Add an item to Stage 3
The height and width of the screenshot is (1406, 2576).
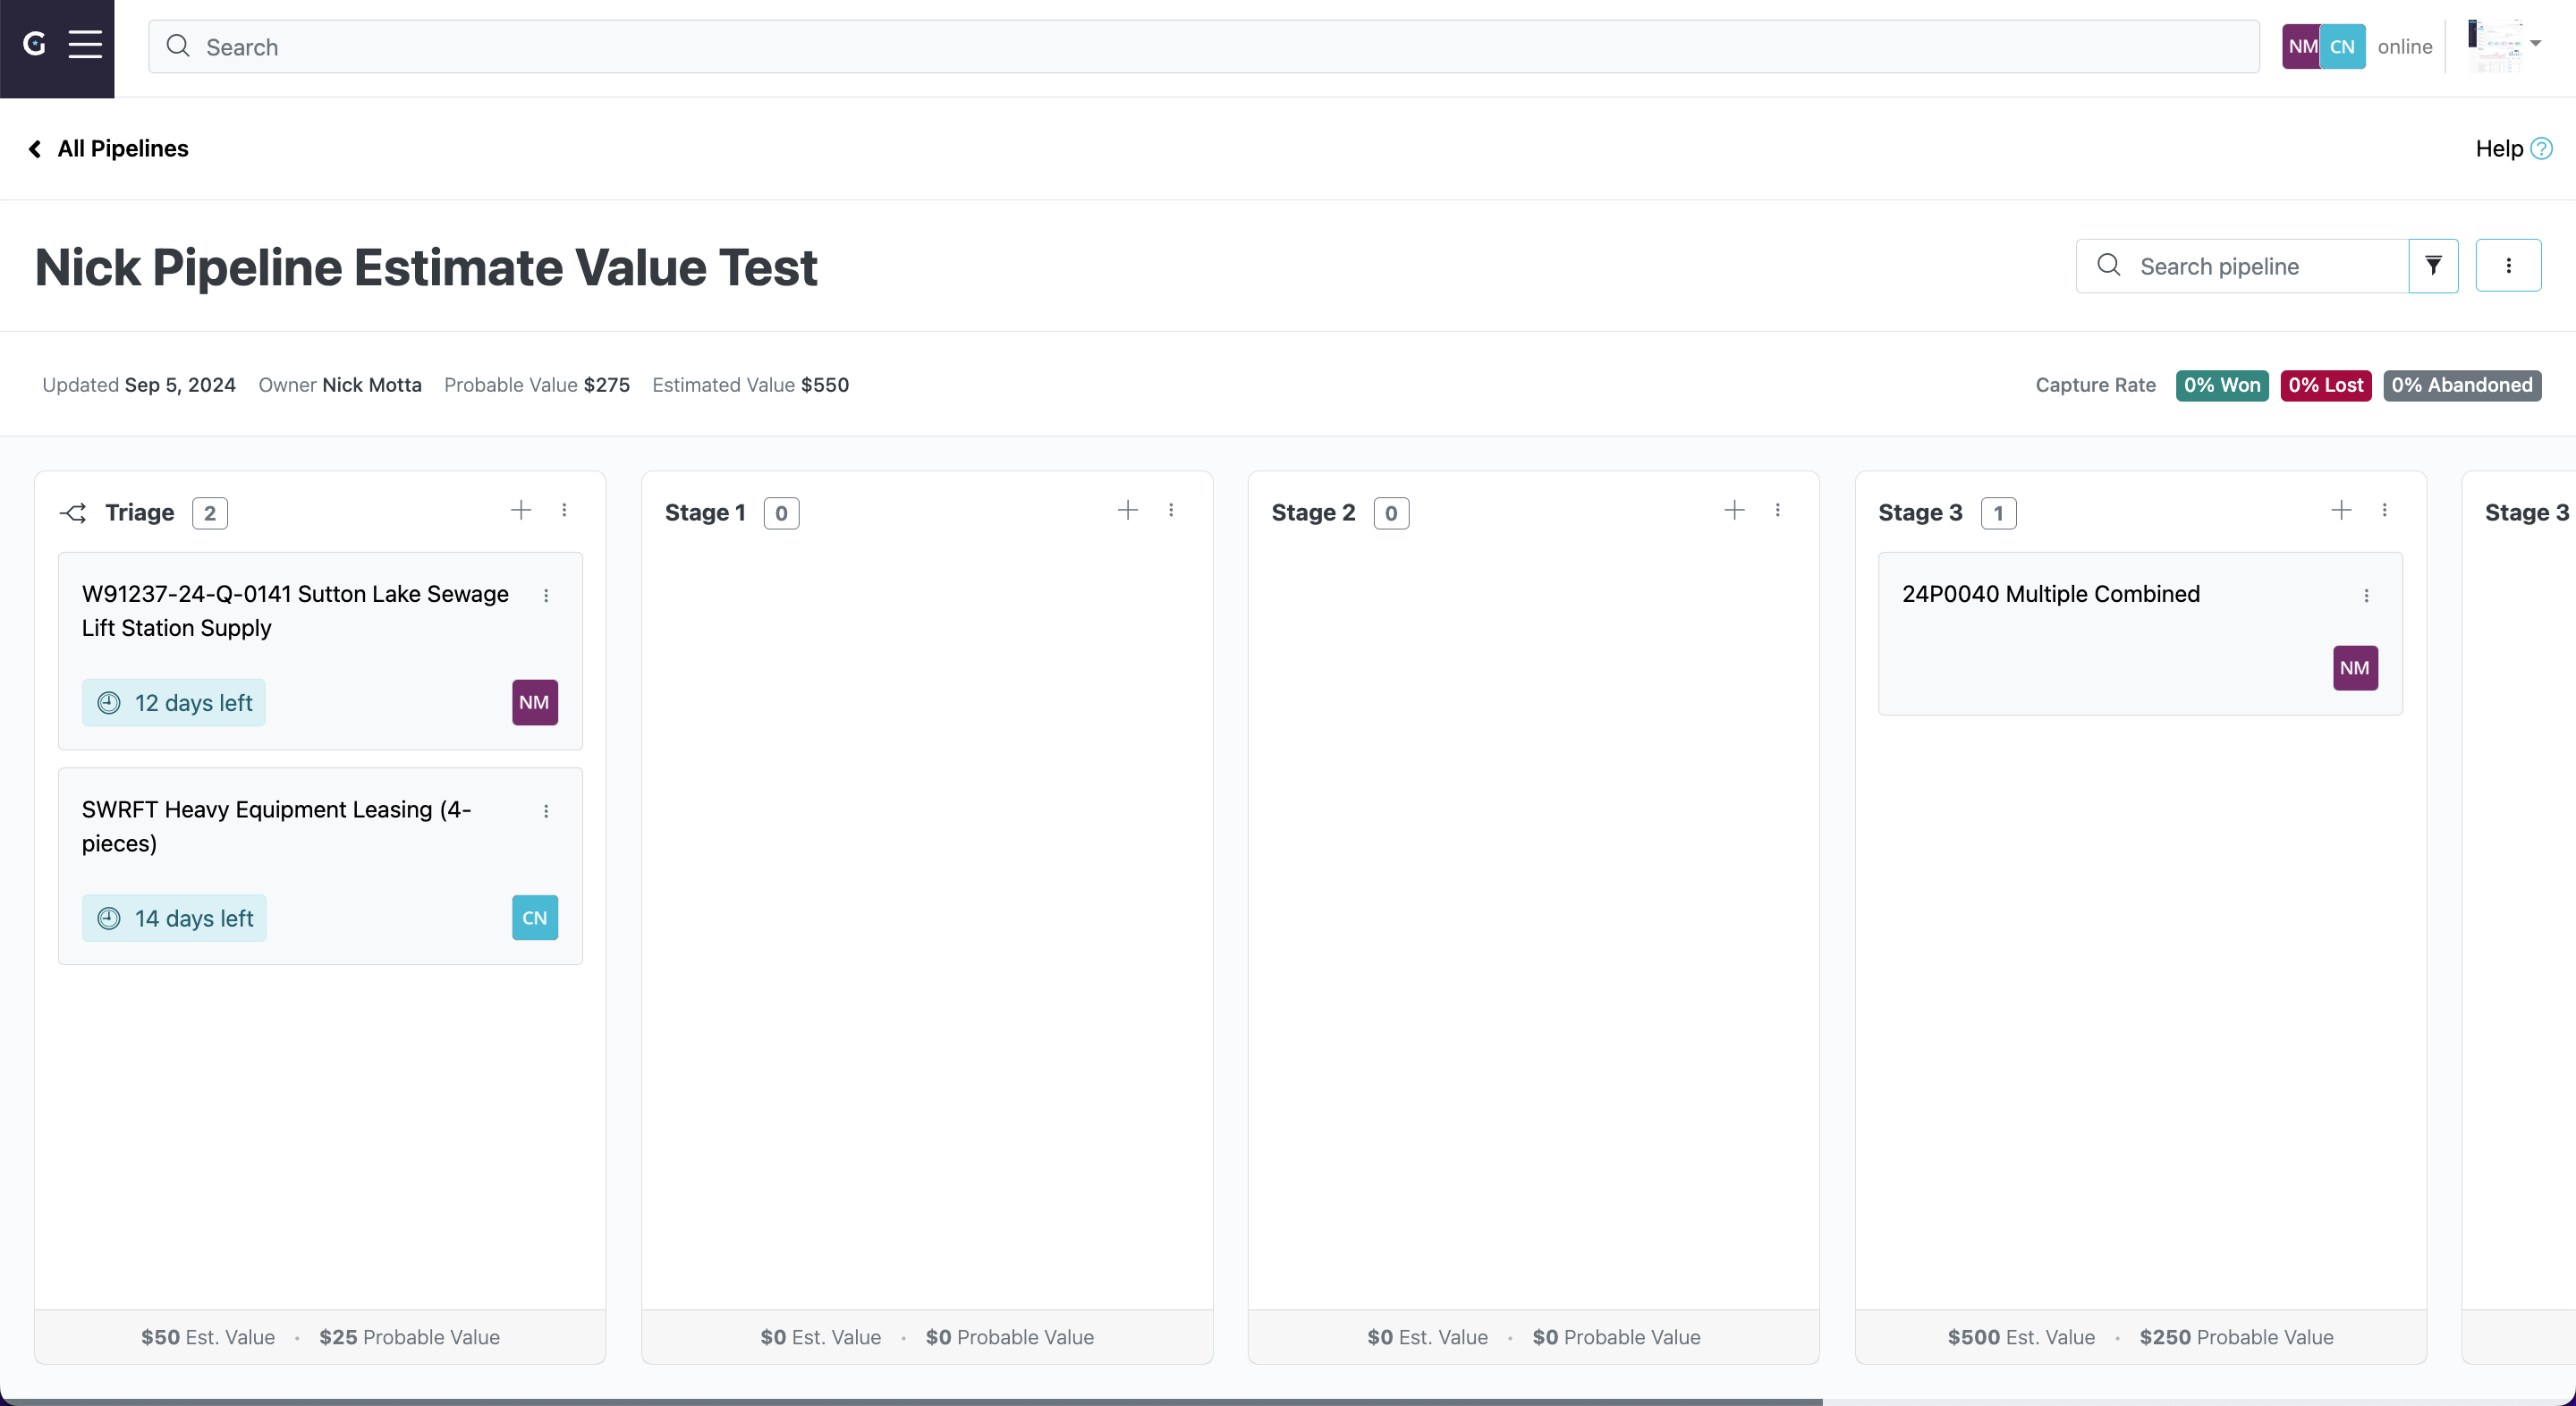click(x=2341, y=510)
